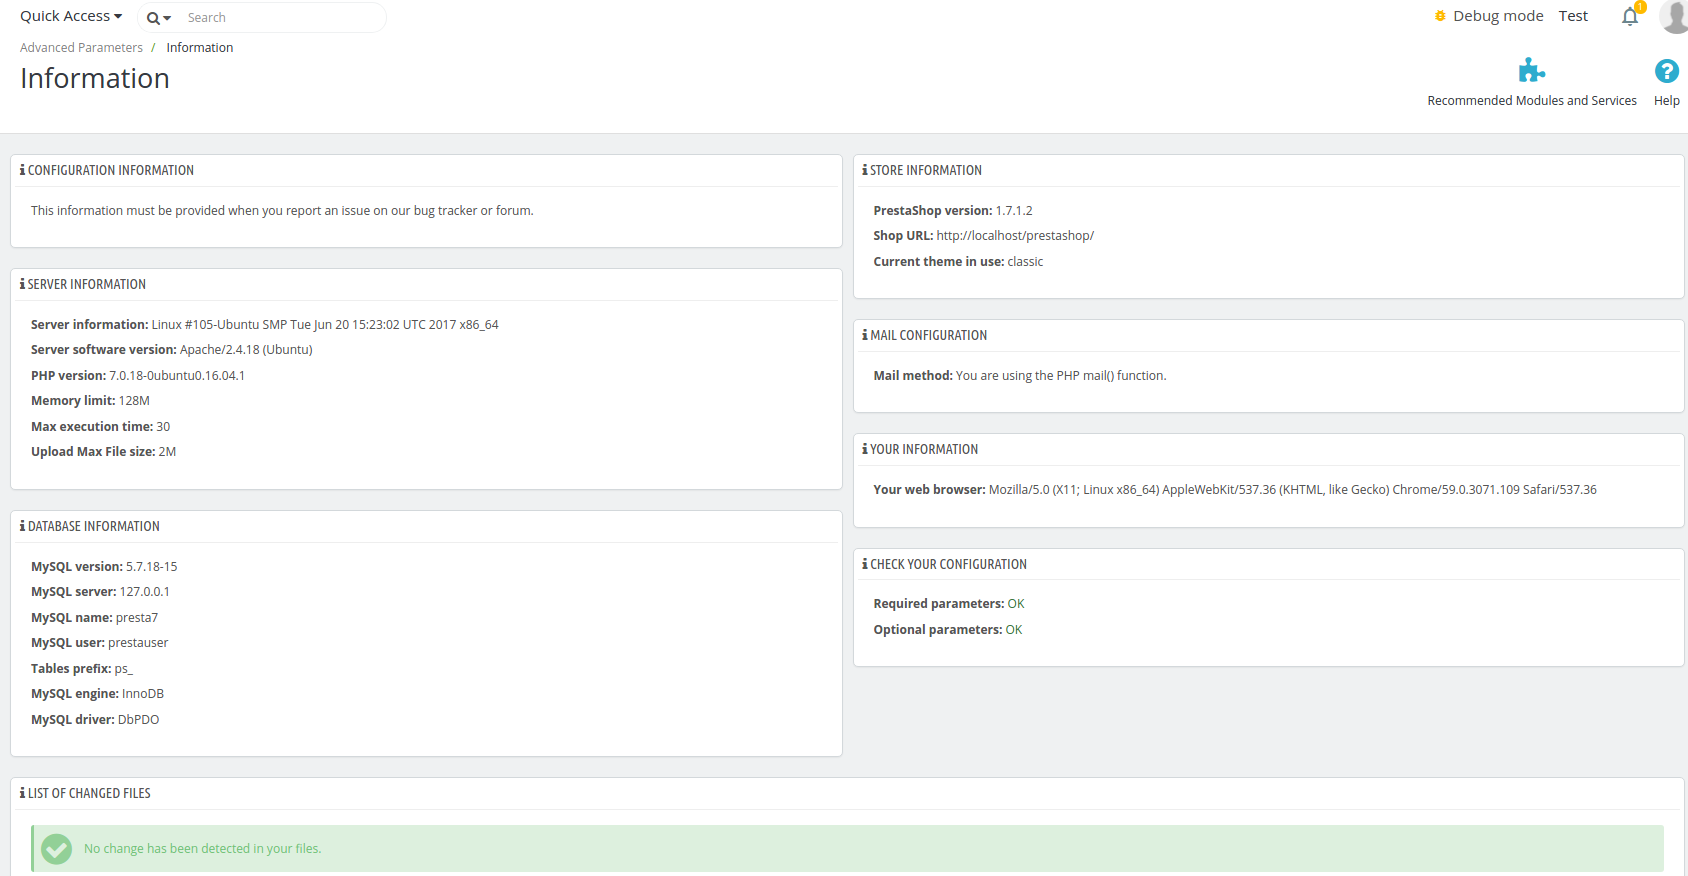Click Recommended Modules and Services label
The image size is (1688, 876).
tap(1532, 101)
